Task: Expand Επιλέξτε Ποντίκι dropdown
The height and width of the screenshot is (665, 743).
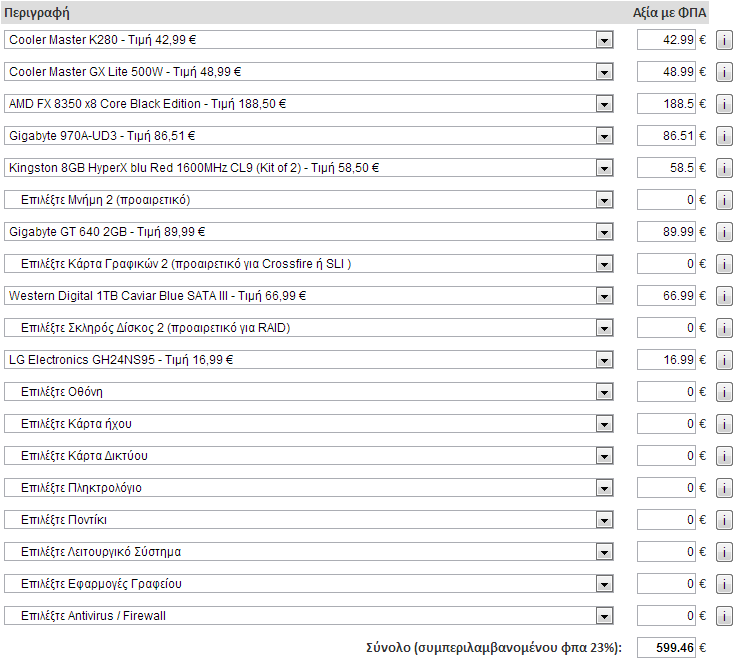Action: (x=308, y=520)
